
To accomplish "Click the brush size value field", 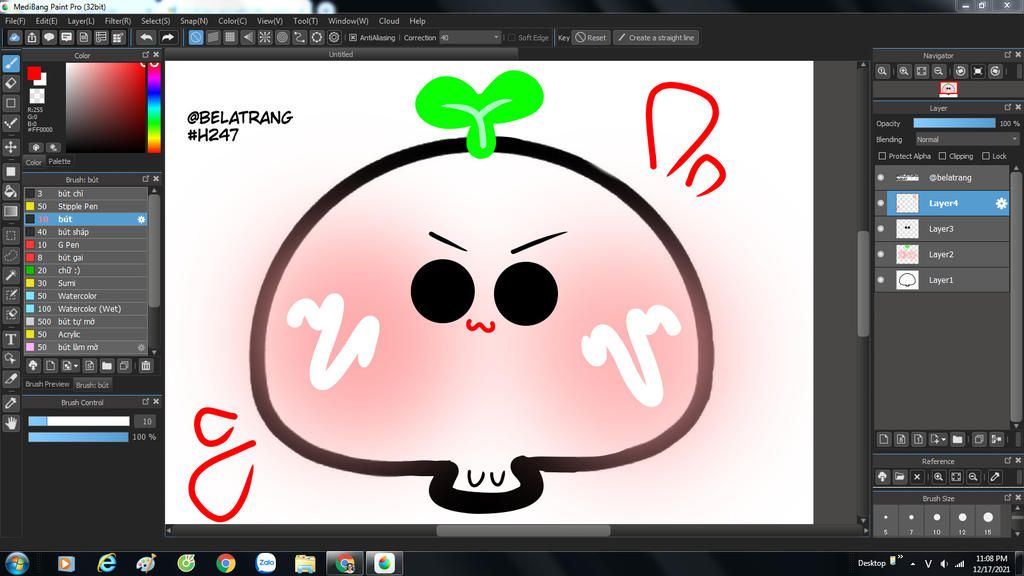I will (147, 421).
